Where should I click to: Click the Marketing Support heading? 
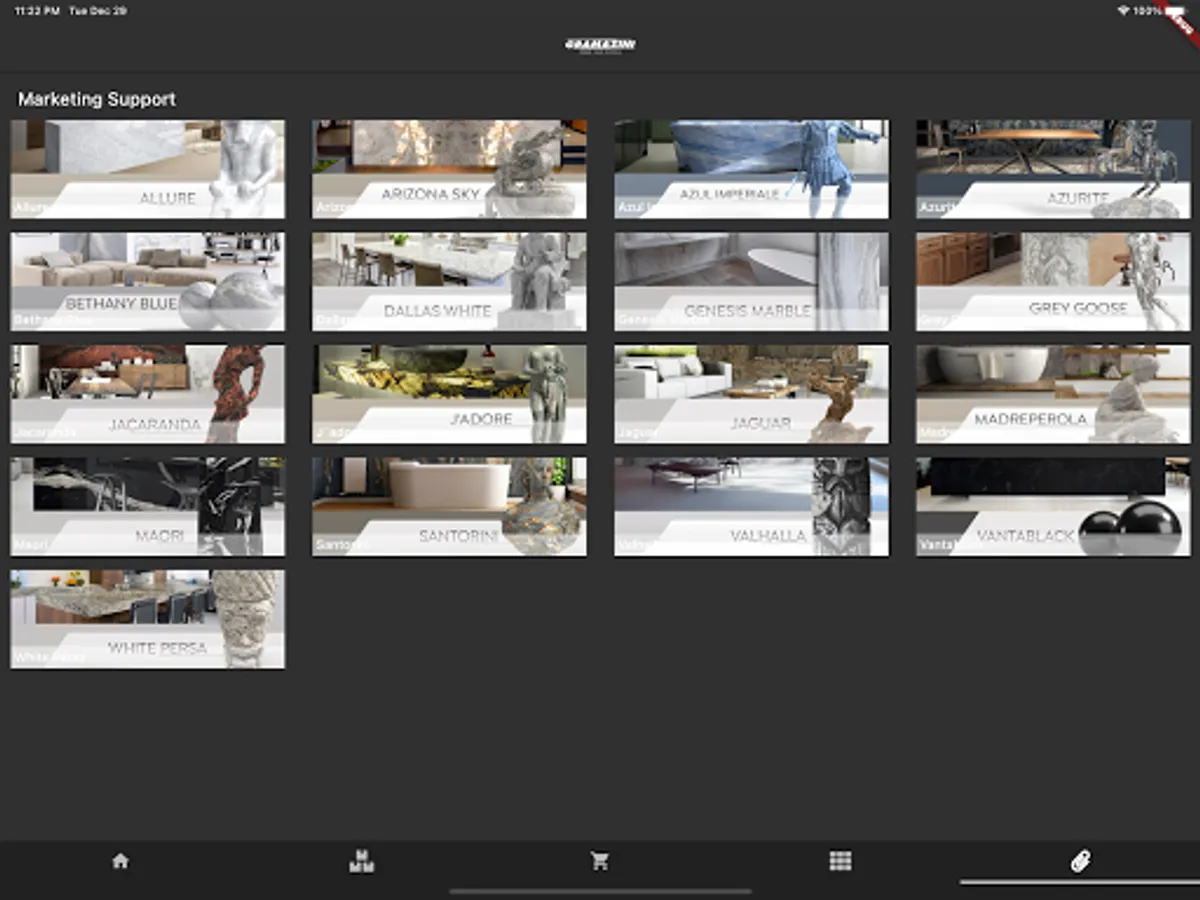97,99
